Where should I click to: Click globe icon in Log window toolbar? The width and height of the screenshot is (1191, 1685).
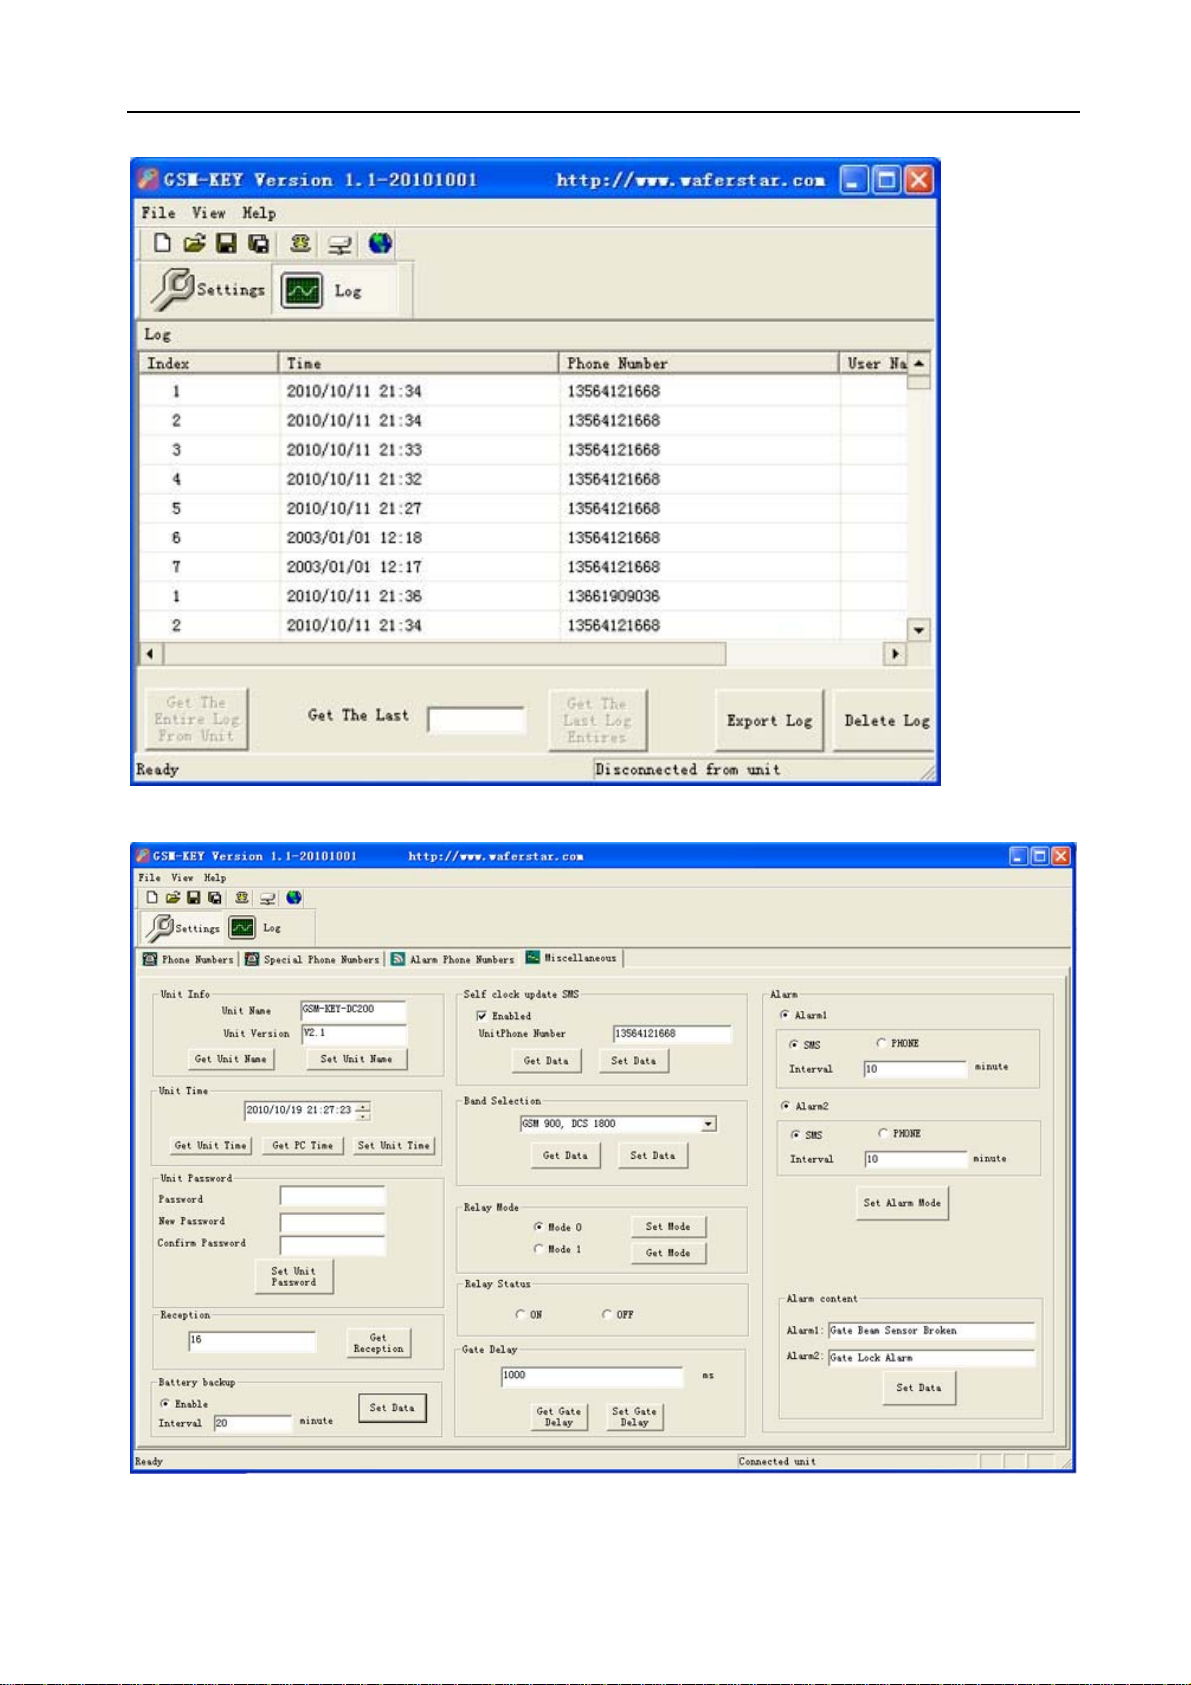click(380, 243)
